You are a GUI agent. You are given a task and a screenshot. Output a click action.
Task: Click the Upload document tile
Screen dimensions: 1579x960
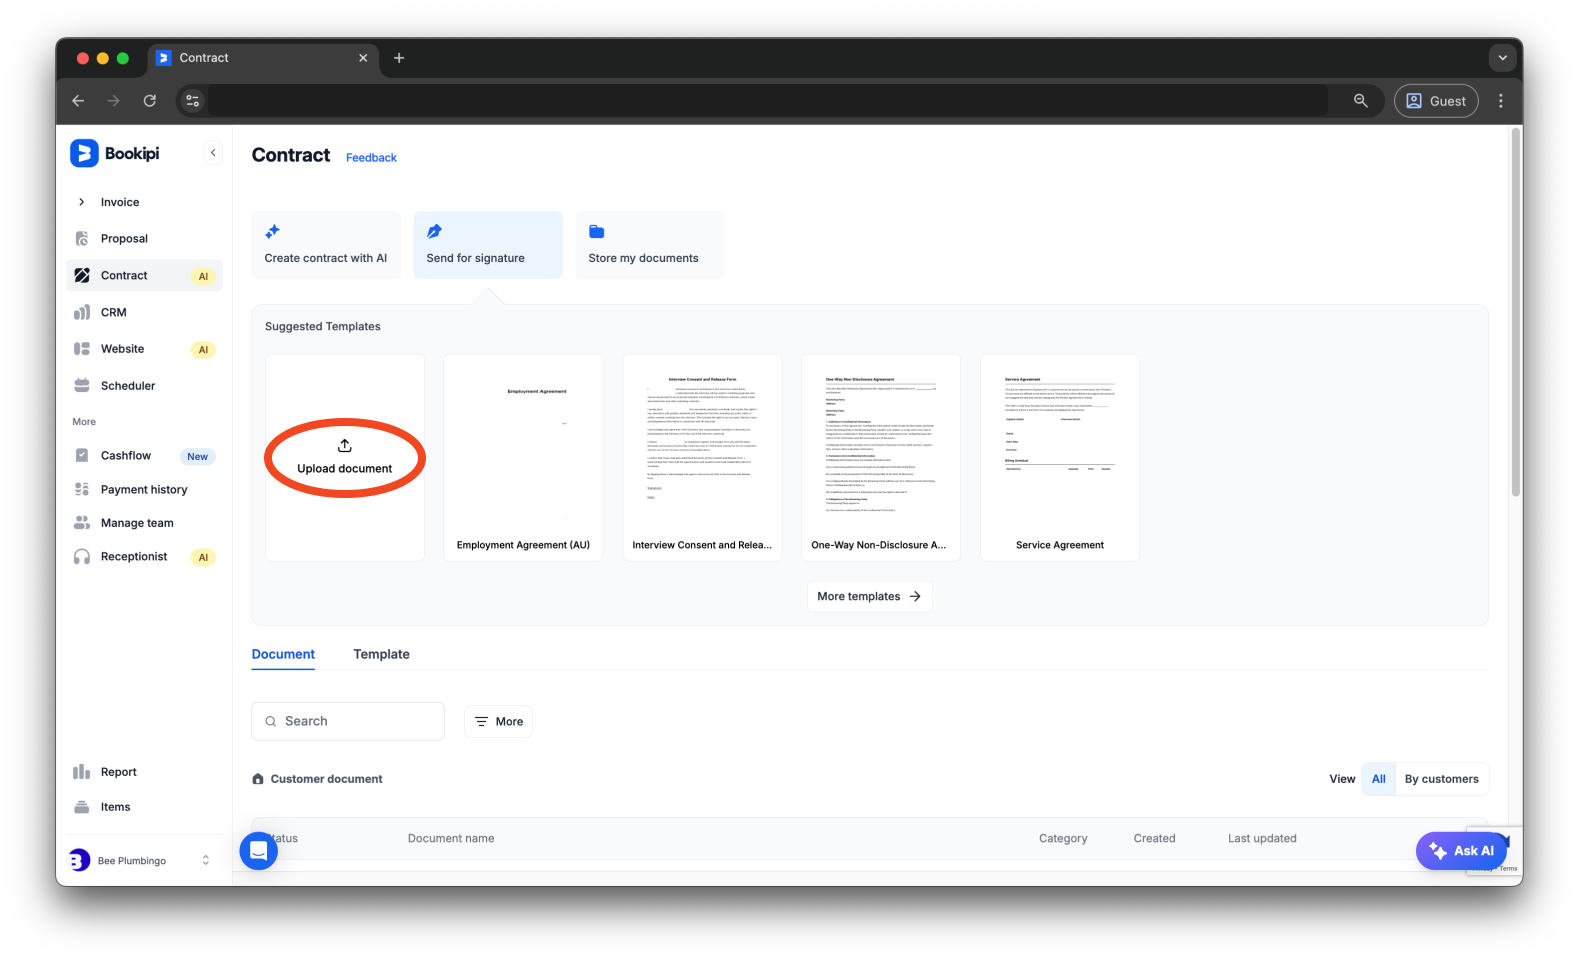click(x=345, y=458)
